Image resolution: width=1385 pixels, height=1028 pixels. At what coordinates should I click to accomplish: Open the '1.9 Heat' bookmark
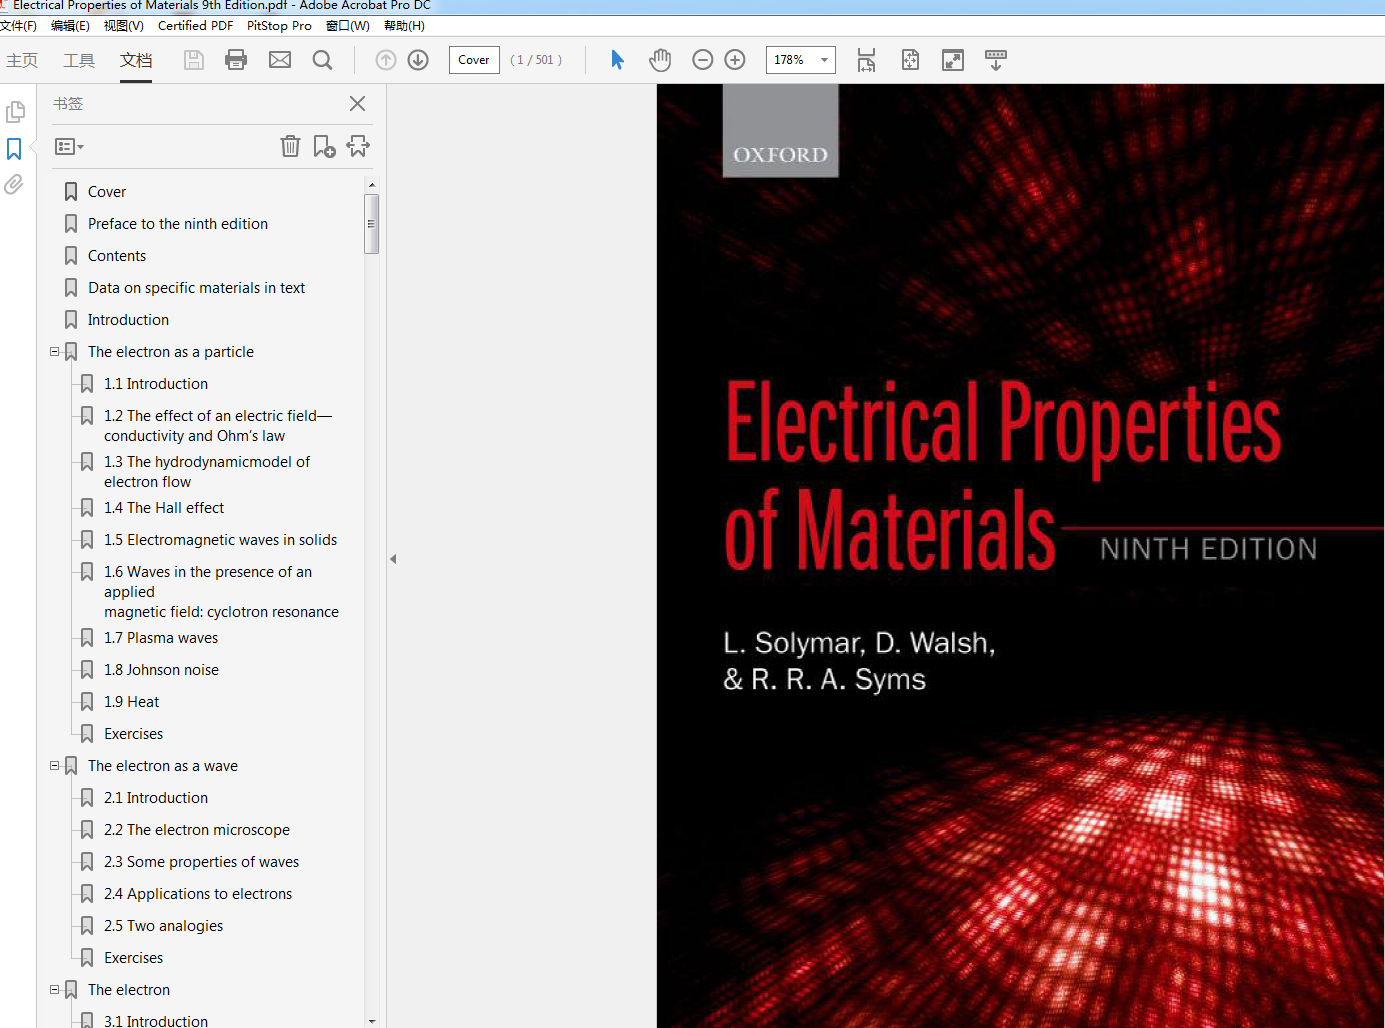[x=131, y=702]
